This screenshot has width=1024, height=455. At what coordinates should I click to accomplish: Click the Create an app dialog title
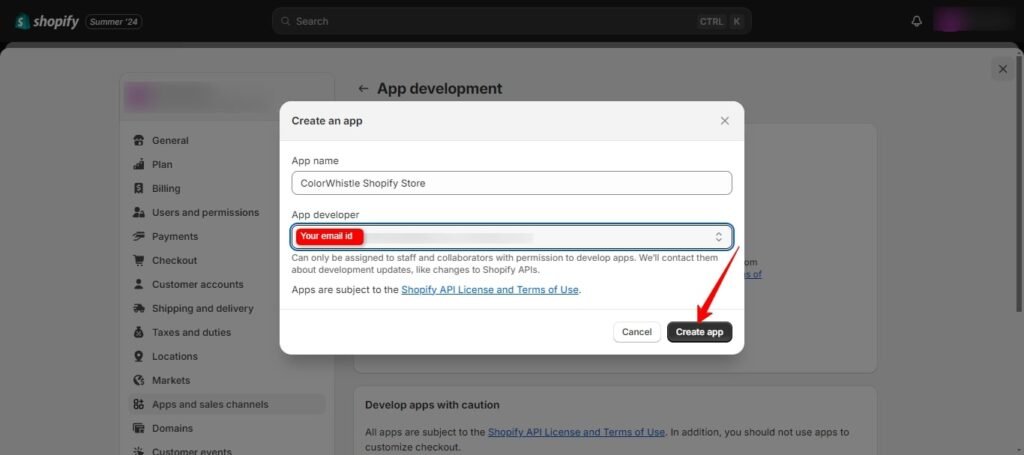[x=327, y=121]
